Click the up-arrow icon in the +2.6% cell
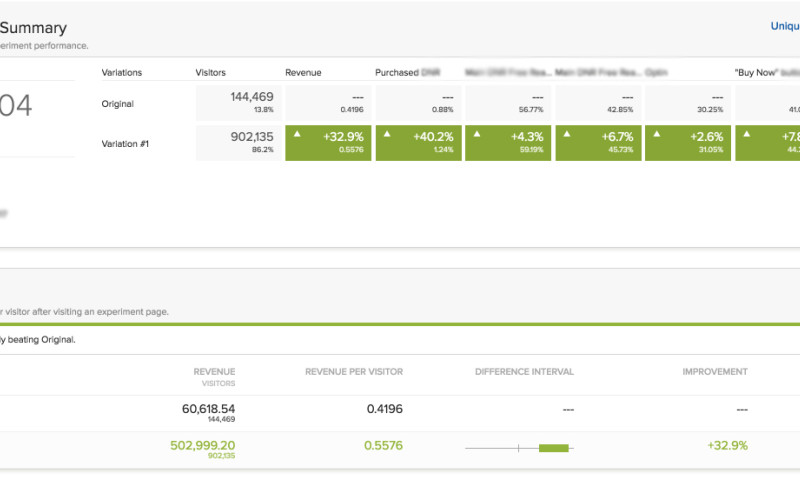This screenshot has height=480, width=800. 656,133
